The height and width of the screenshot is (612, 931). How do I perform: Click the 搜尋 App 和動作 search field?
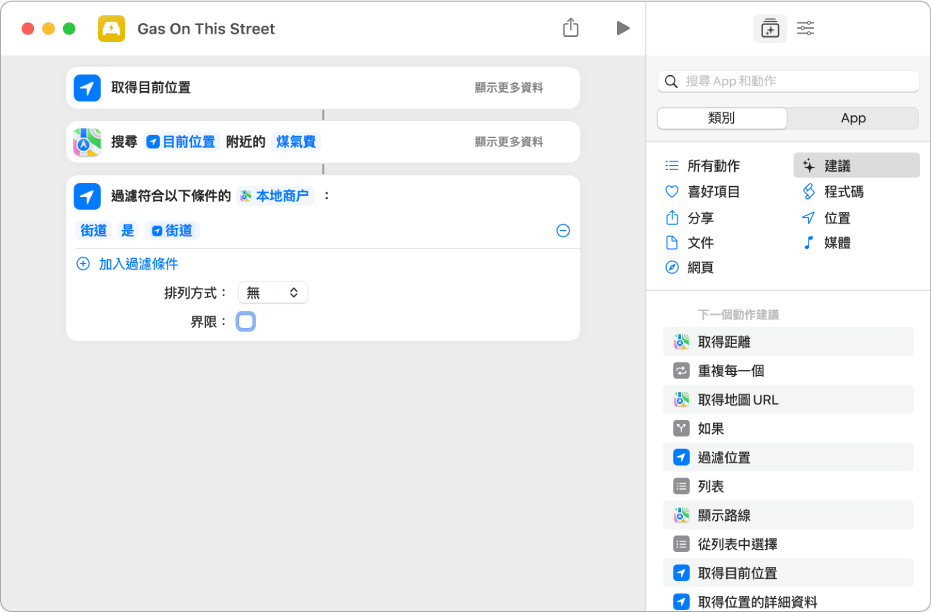(788, 81)
